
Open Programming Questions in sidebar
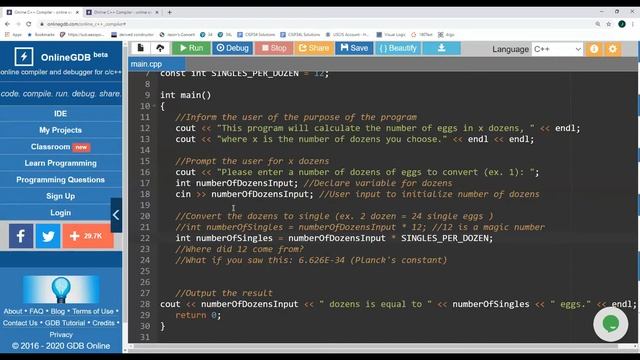point(60,180)
